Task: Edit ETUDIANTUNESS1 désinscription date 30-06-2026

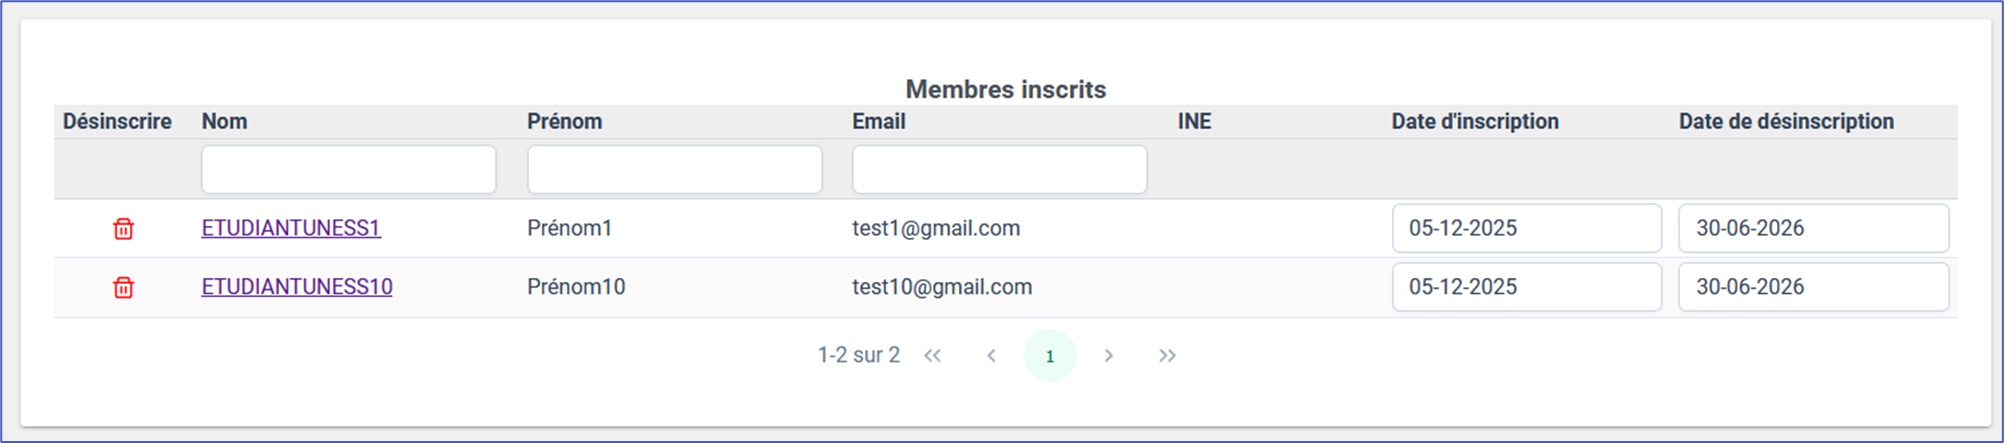Action: 1813,228
